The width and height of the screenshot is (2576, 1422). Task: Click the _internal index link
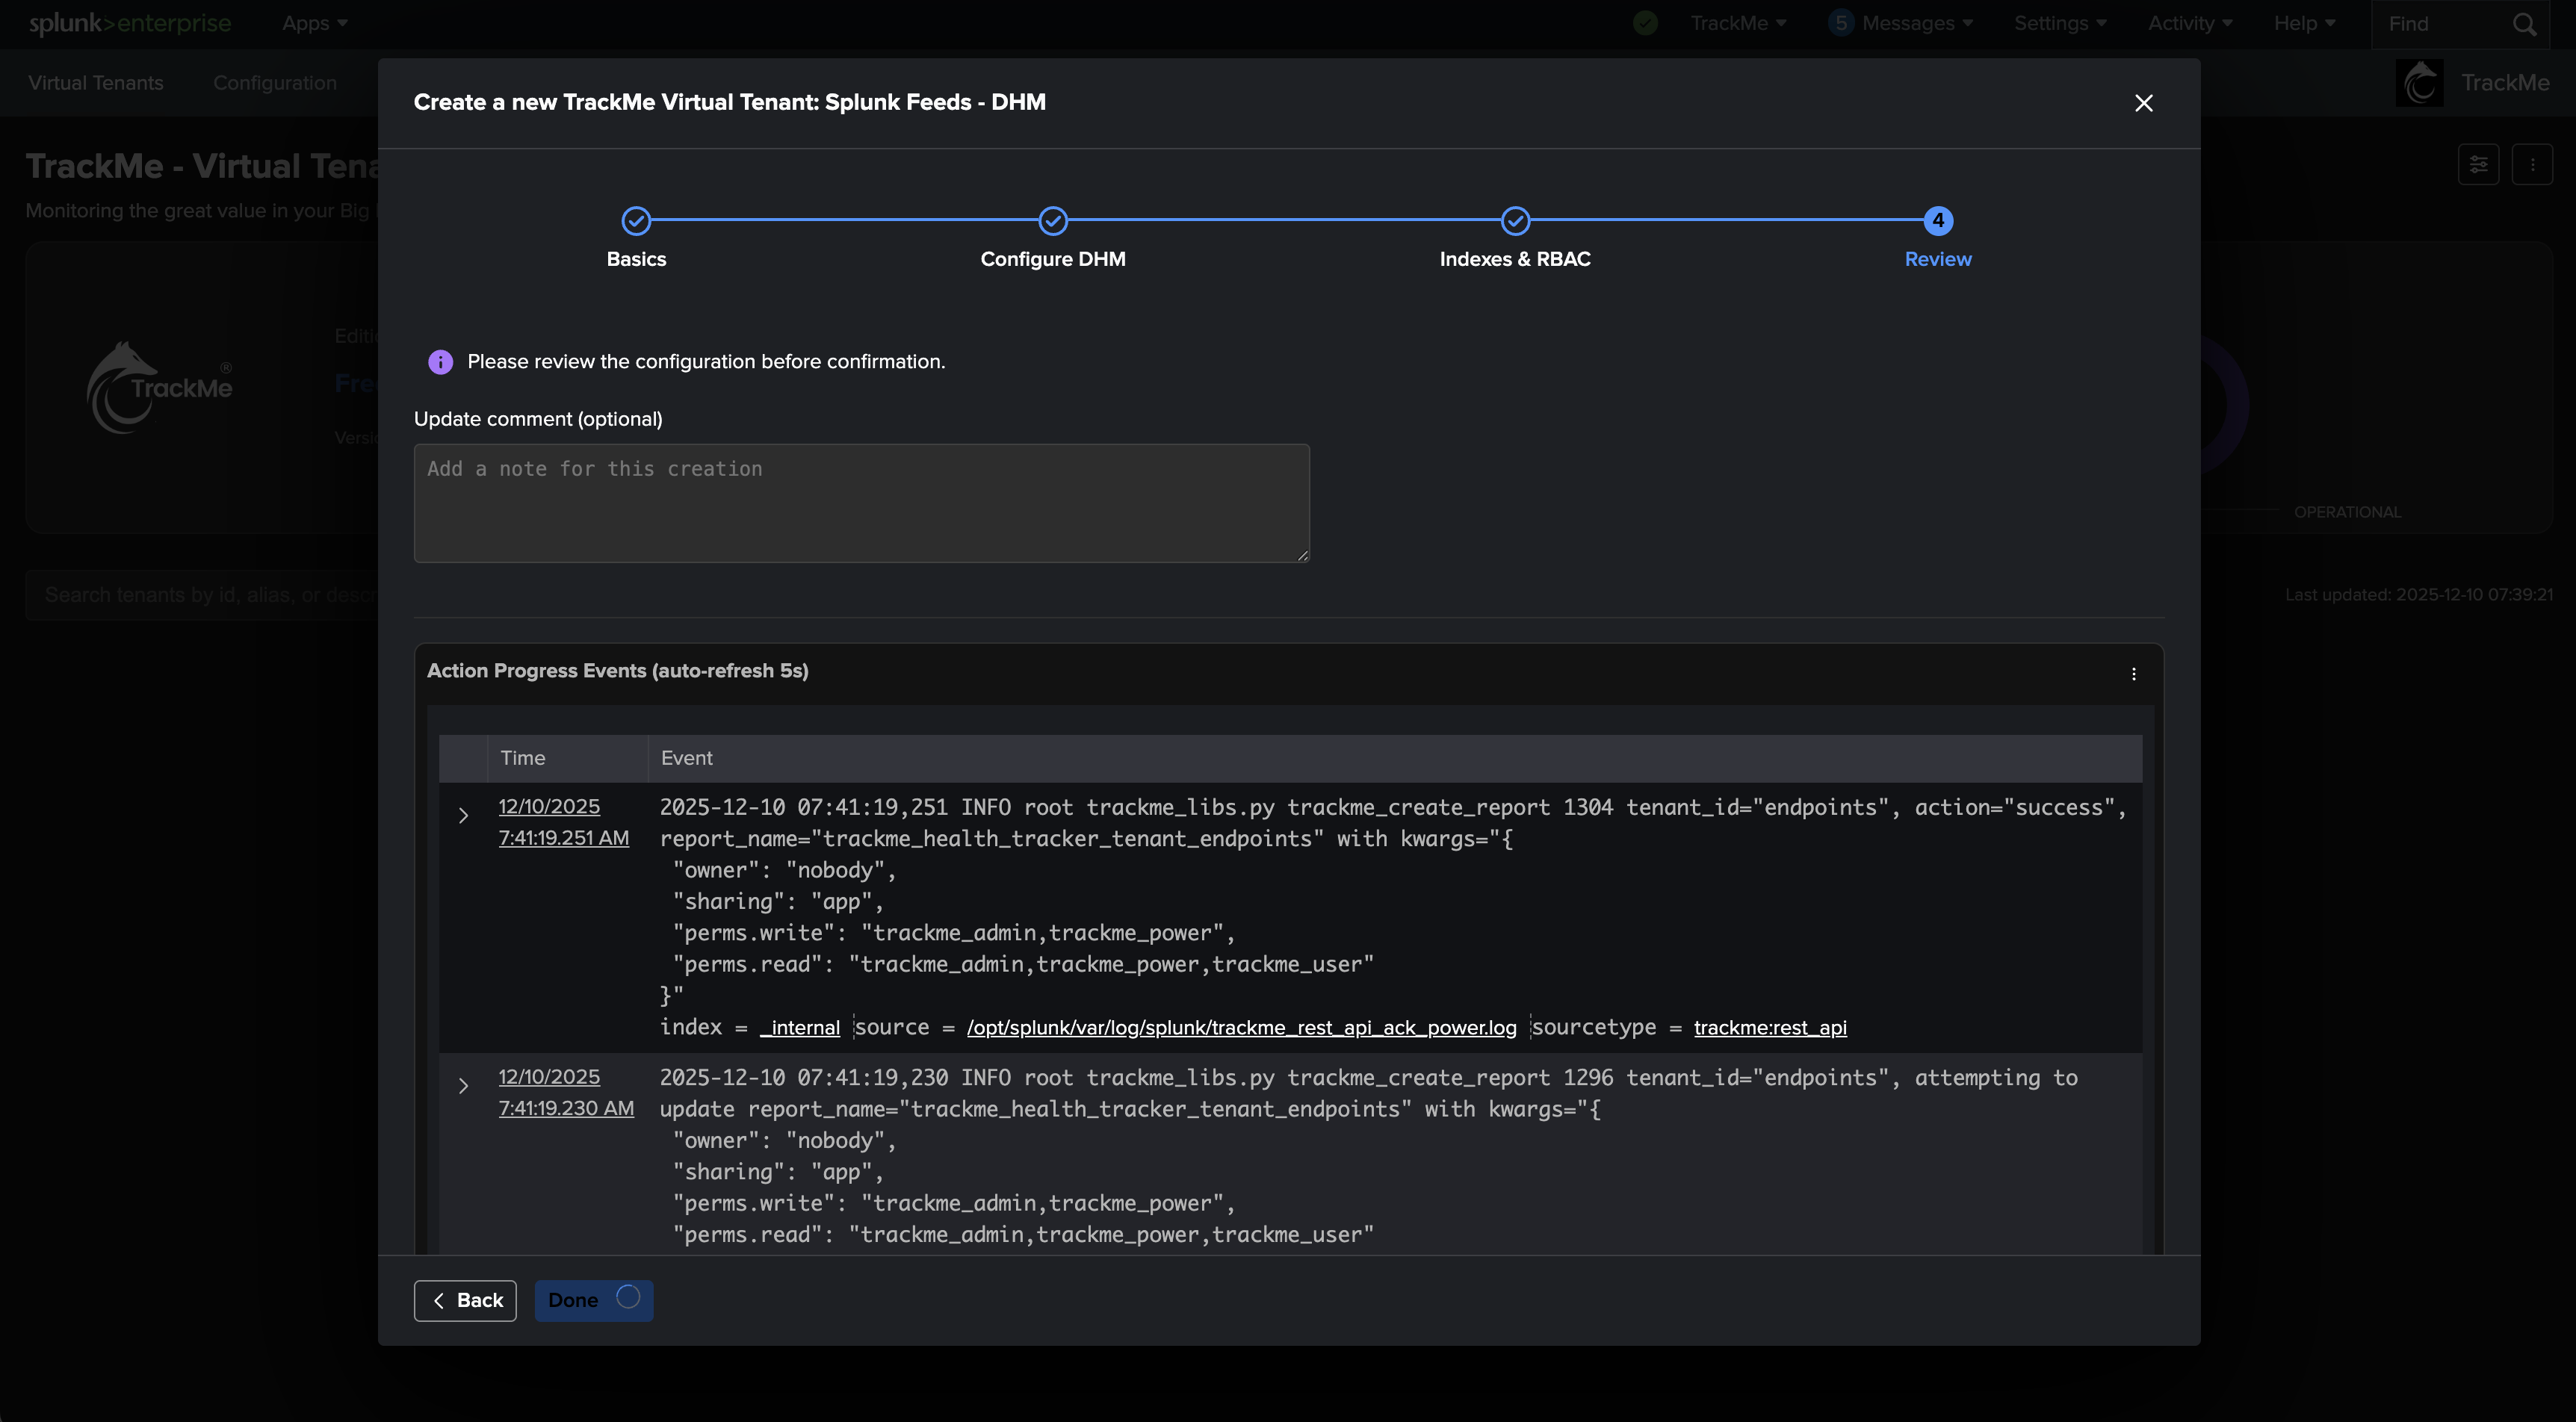(800, 1028)
